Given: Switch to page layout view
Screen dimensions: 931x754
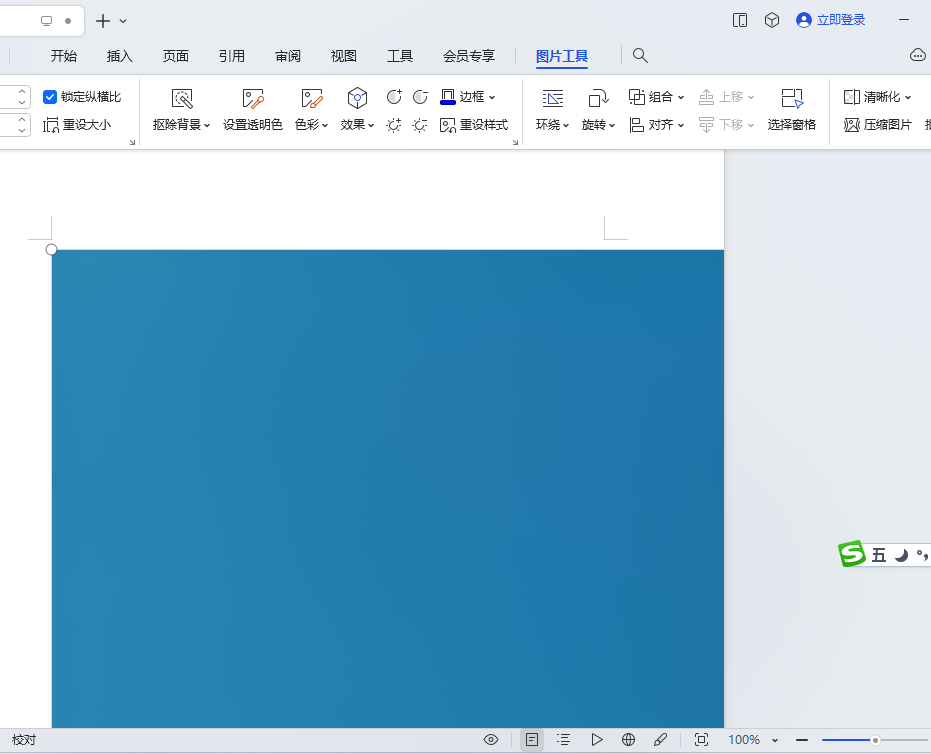Looking at the screenshot, I should click(x=532, y=740).
